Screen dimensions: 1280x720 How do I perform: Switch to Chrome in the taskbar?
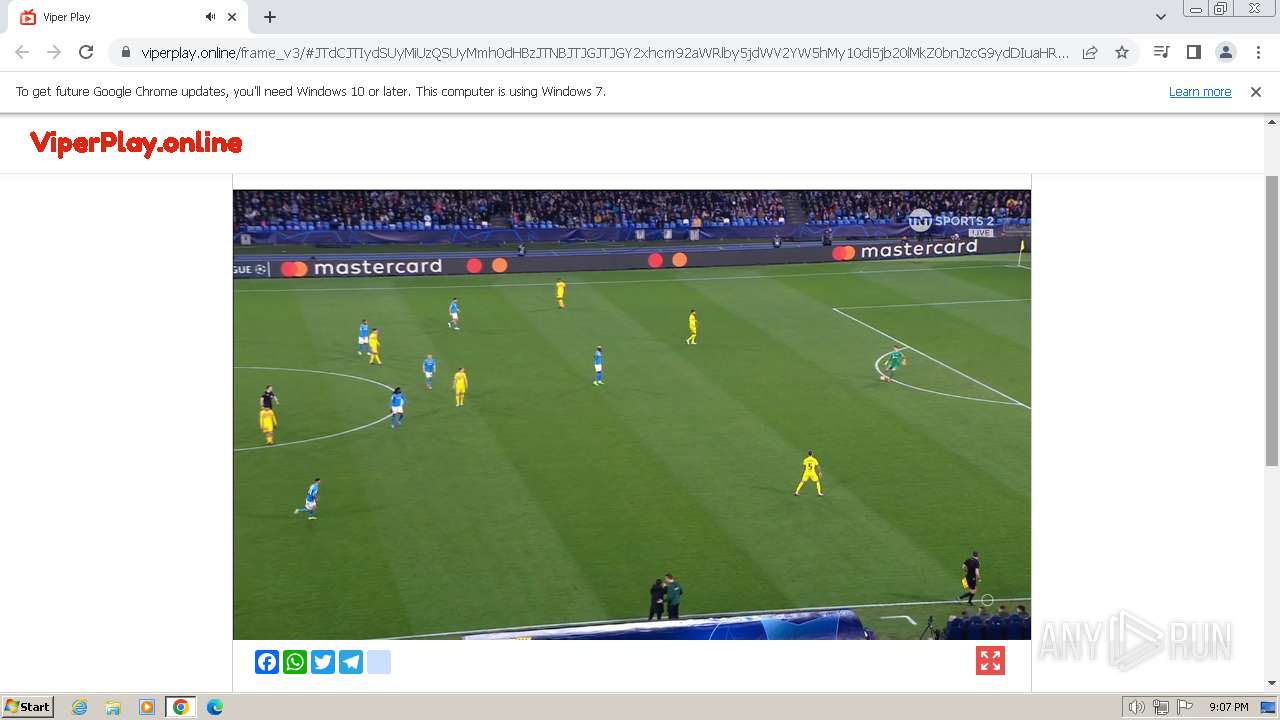coord(181,707)
